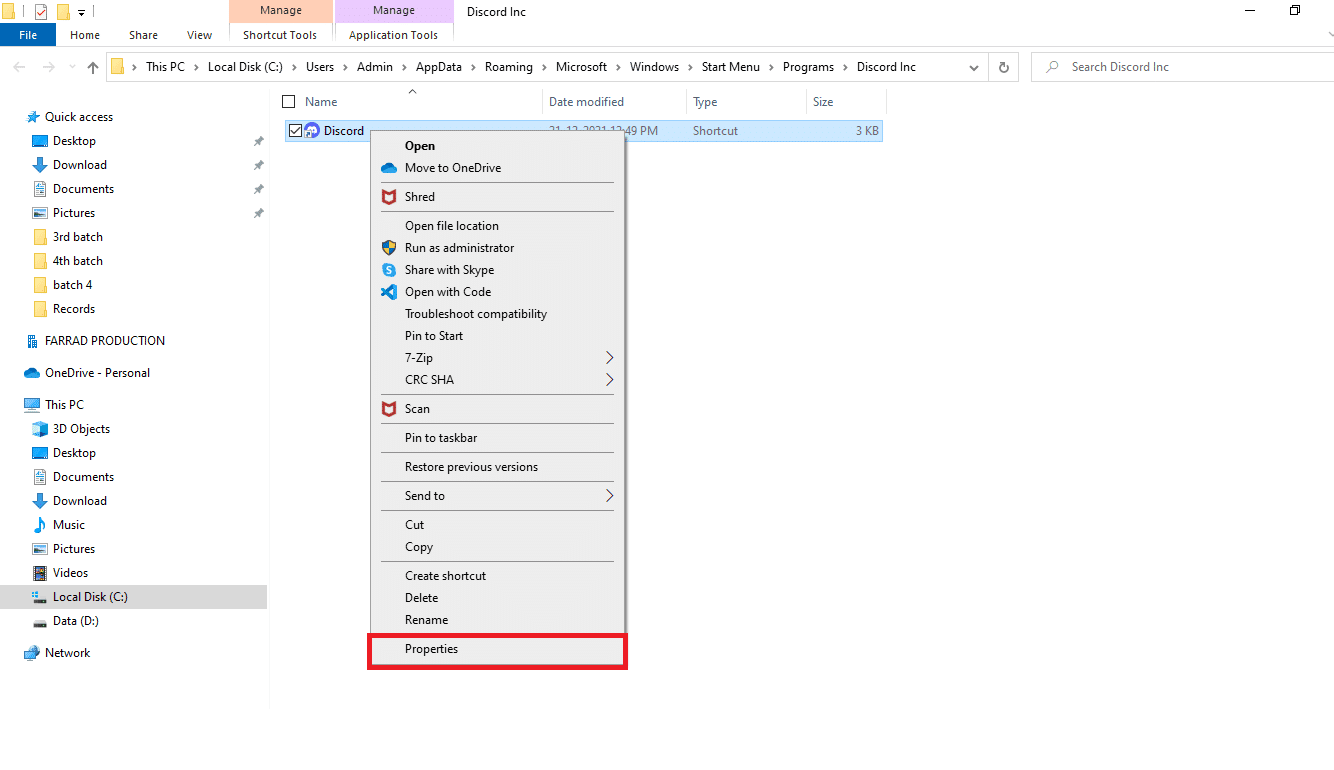Click the Up arrow navigation button
The width and height of the screenshot is (1334, 770).
point(93,67)
